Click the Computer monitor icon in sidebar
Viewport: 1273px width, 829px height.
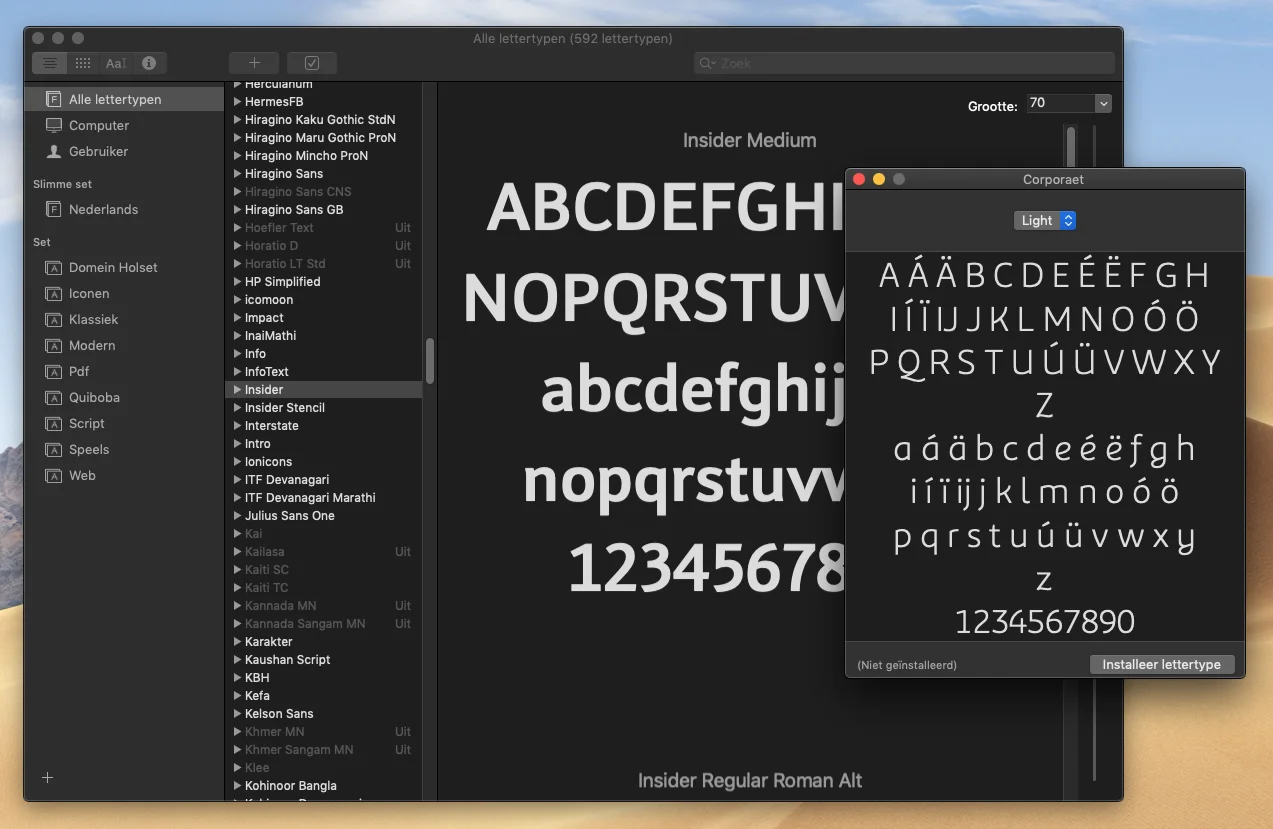[x=53, y=125]
